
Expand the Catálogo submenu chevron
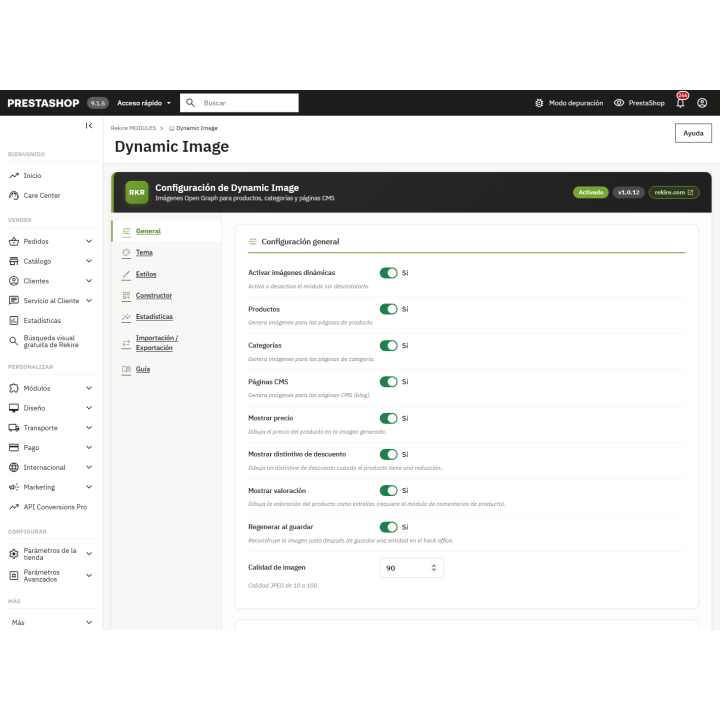89,261
